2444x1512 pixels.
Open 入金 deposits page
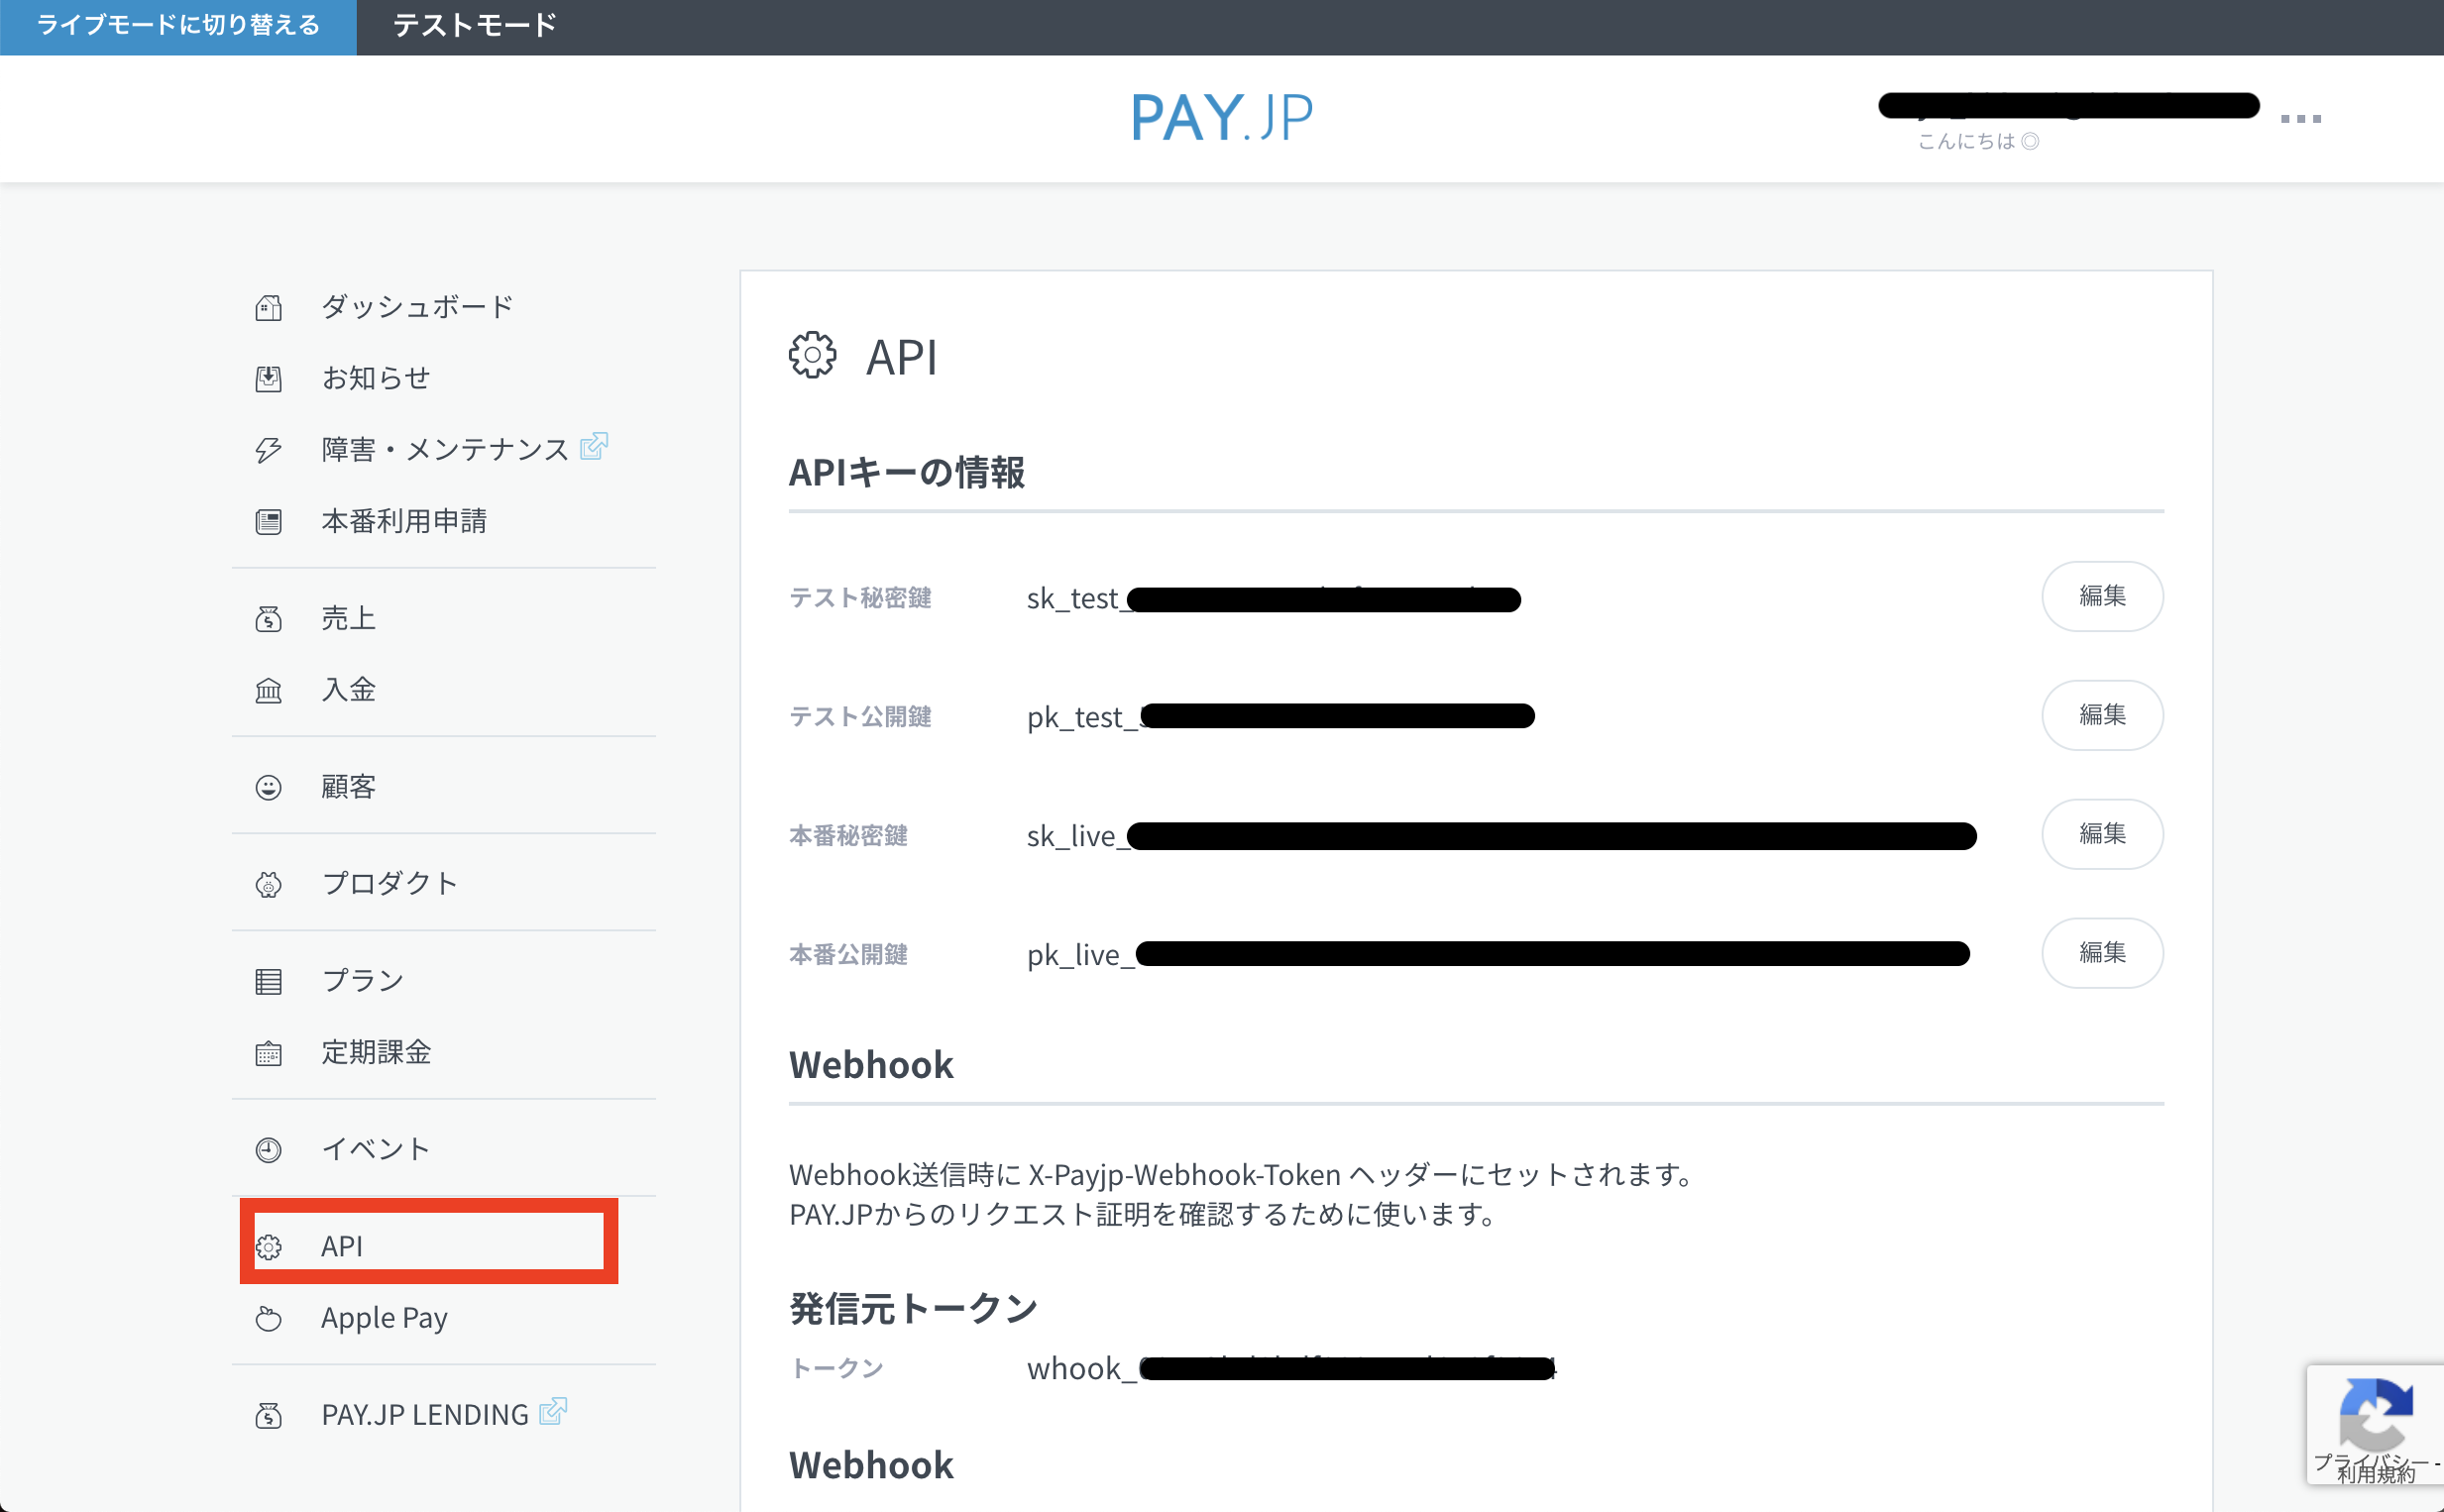pos(349,689)
